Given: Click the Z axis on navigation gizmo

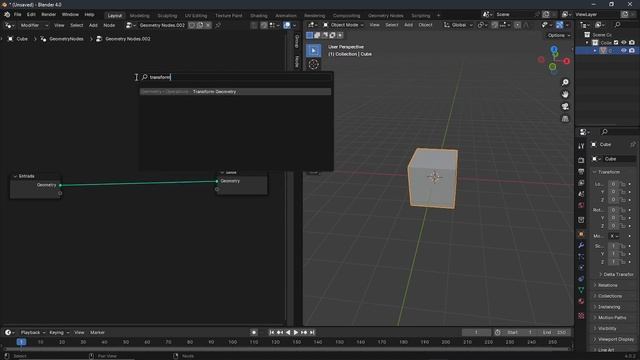Looking at the screenshot, I should pyautogui.click(x=554, y=49).
